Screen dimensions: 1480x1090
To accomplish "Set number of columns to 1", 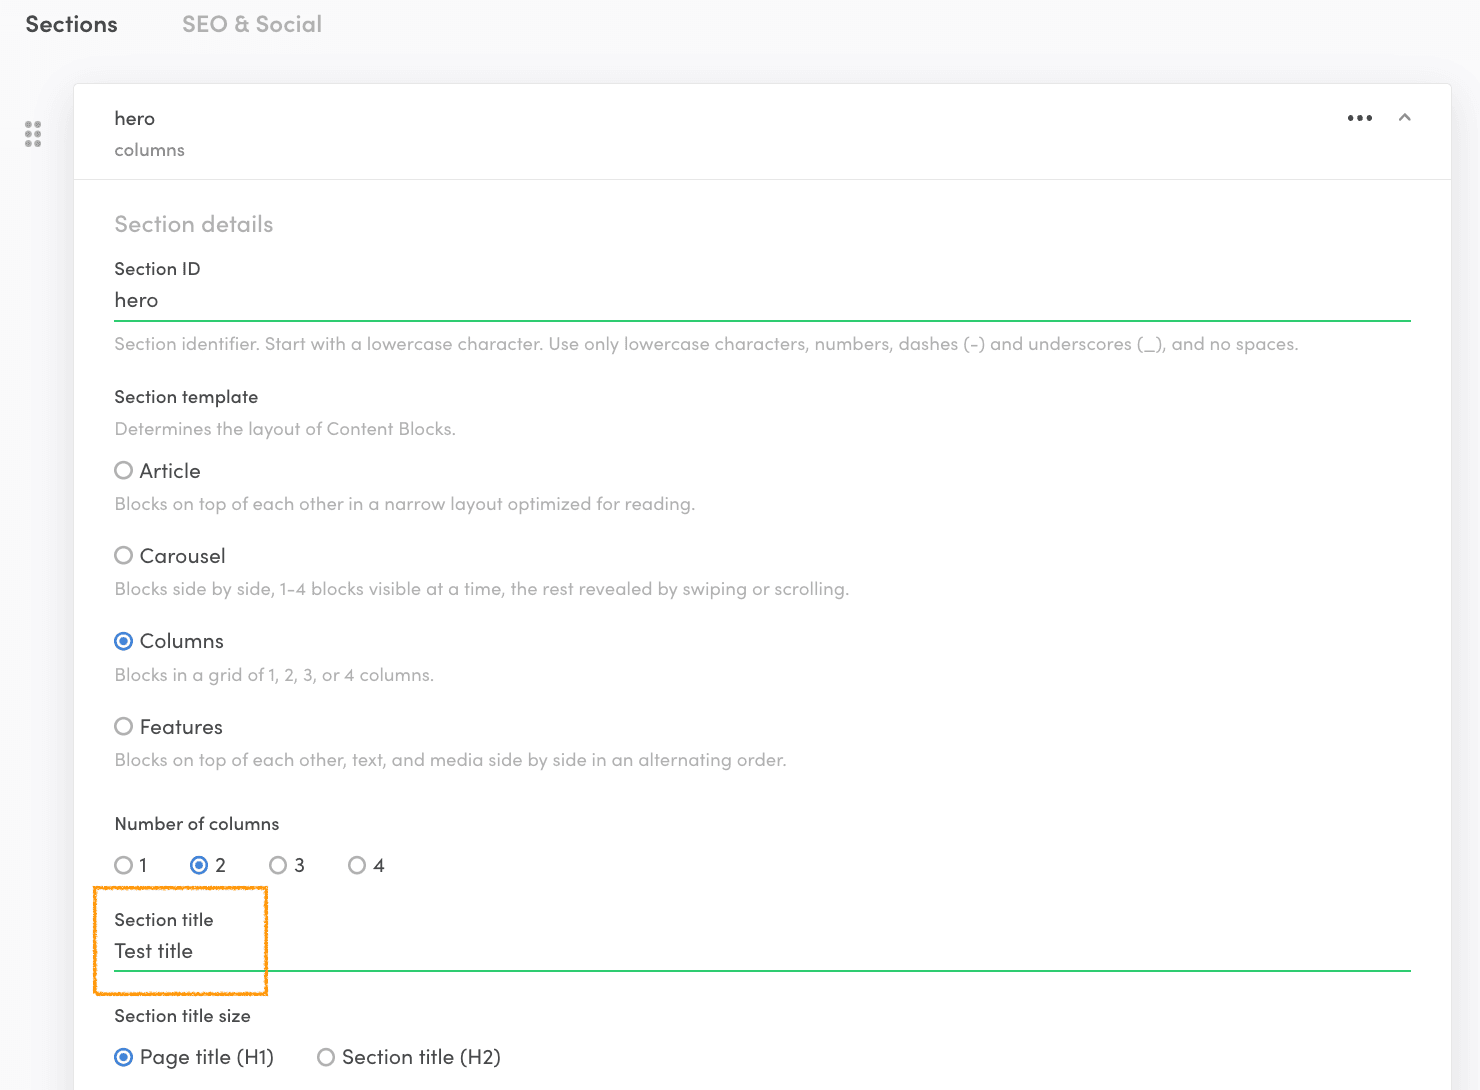I will coord(124,866).
